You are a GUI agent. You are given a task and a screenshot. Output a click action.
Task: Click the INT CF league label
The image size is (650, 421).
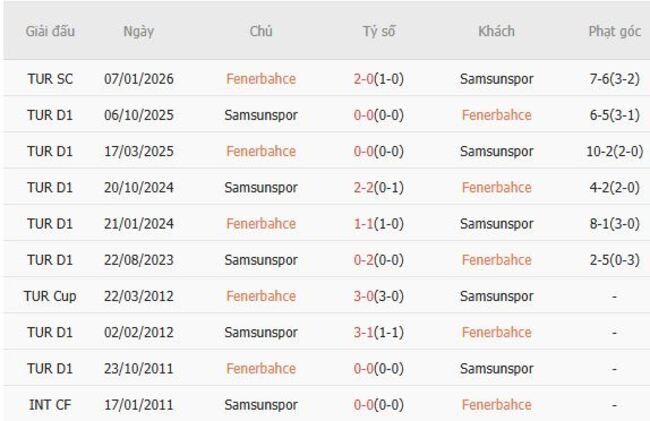(x=48, y=404)
